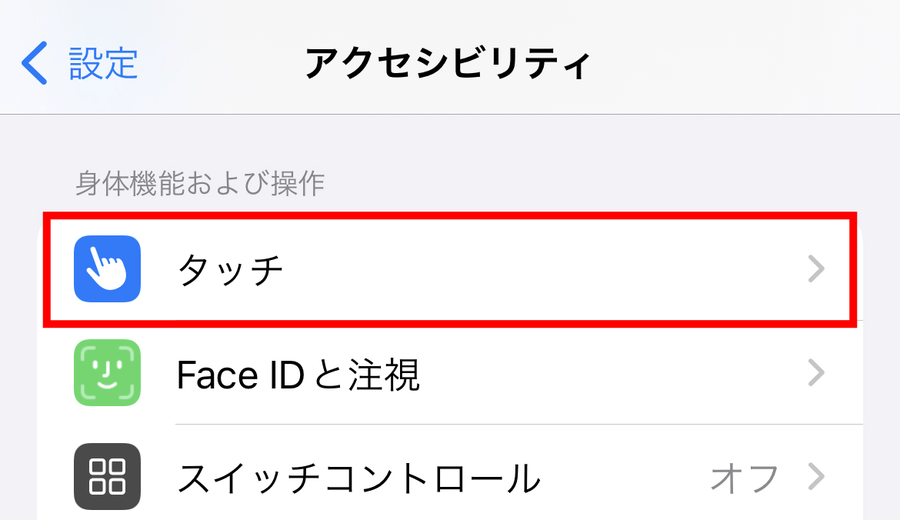The height and width of the screenshot is (520, 900).
Task: Tap the blue Touch hand icon
Action: tap(107, 269)
